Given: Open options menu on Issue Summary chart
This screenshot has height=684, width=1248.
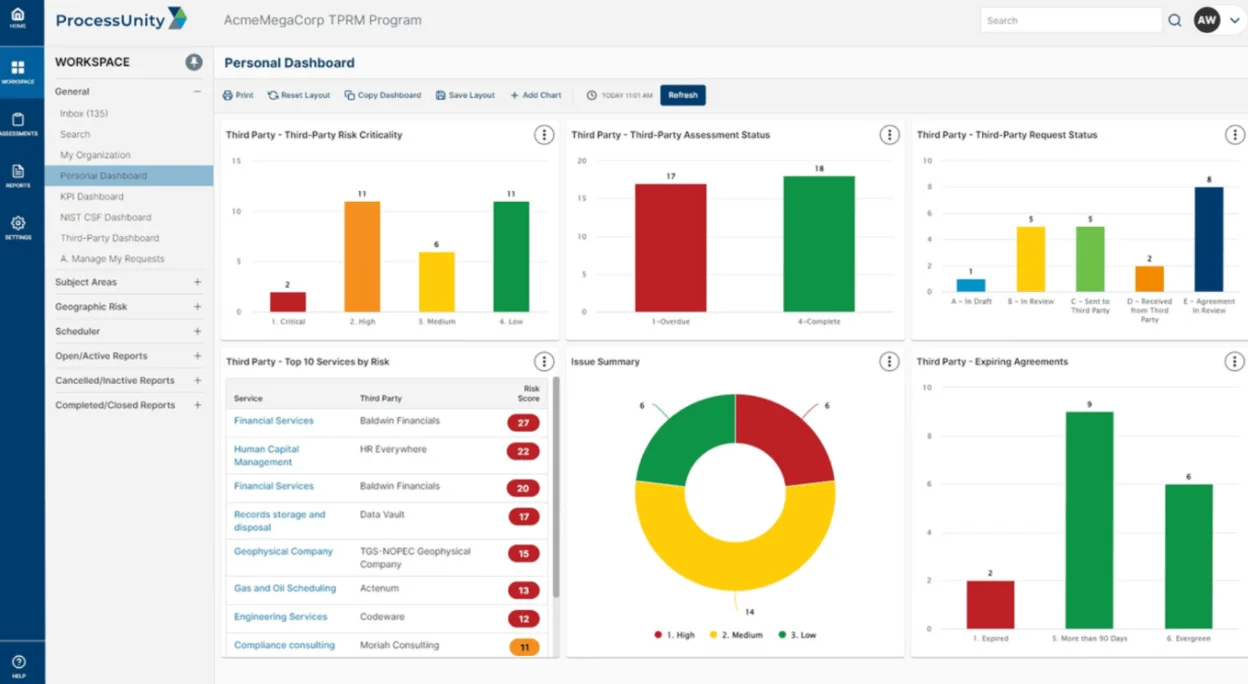Looking at the screenshot, I should [889, 361].
